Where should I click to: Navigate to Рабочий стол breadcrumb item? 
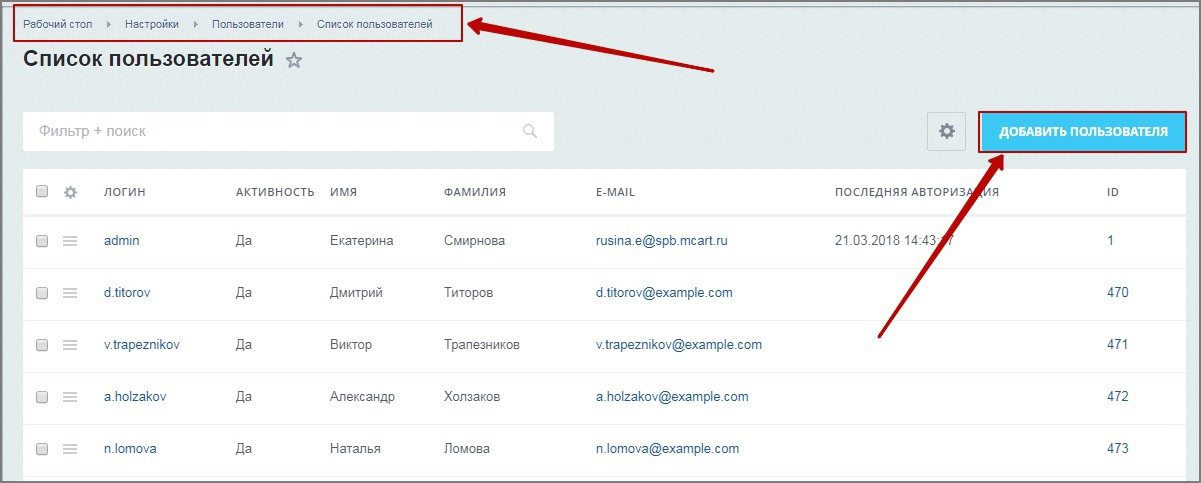[58, 24]
